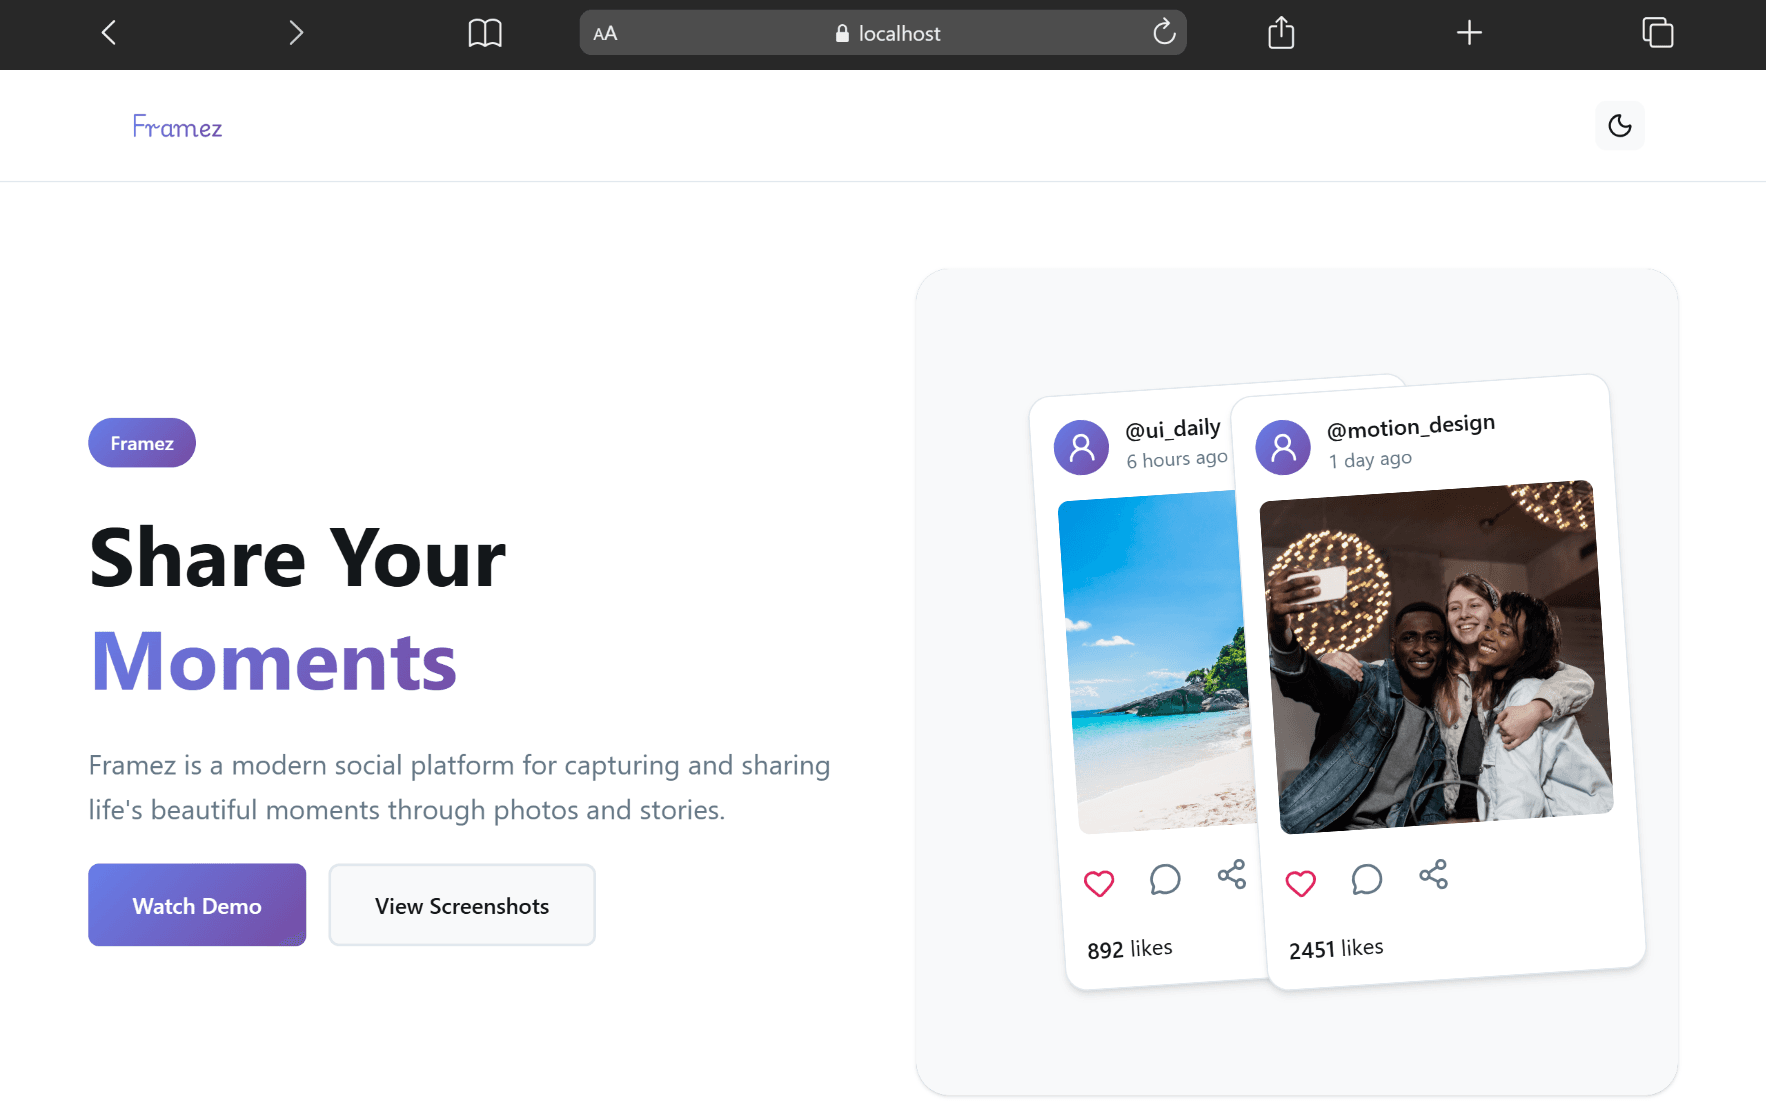1766x1104 pixels.
Task: Click the heart icon on the @ui_daily post
Action: point(1099,883)
